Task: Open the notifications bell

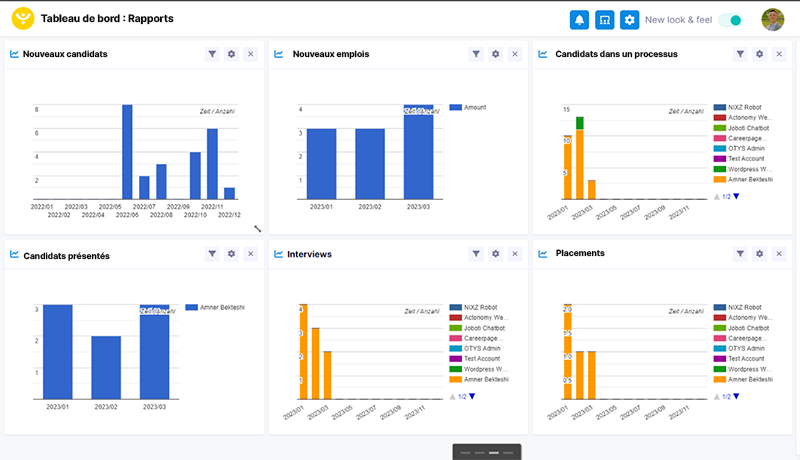Action: click(579, 20)
